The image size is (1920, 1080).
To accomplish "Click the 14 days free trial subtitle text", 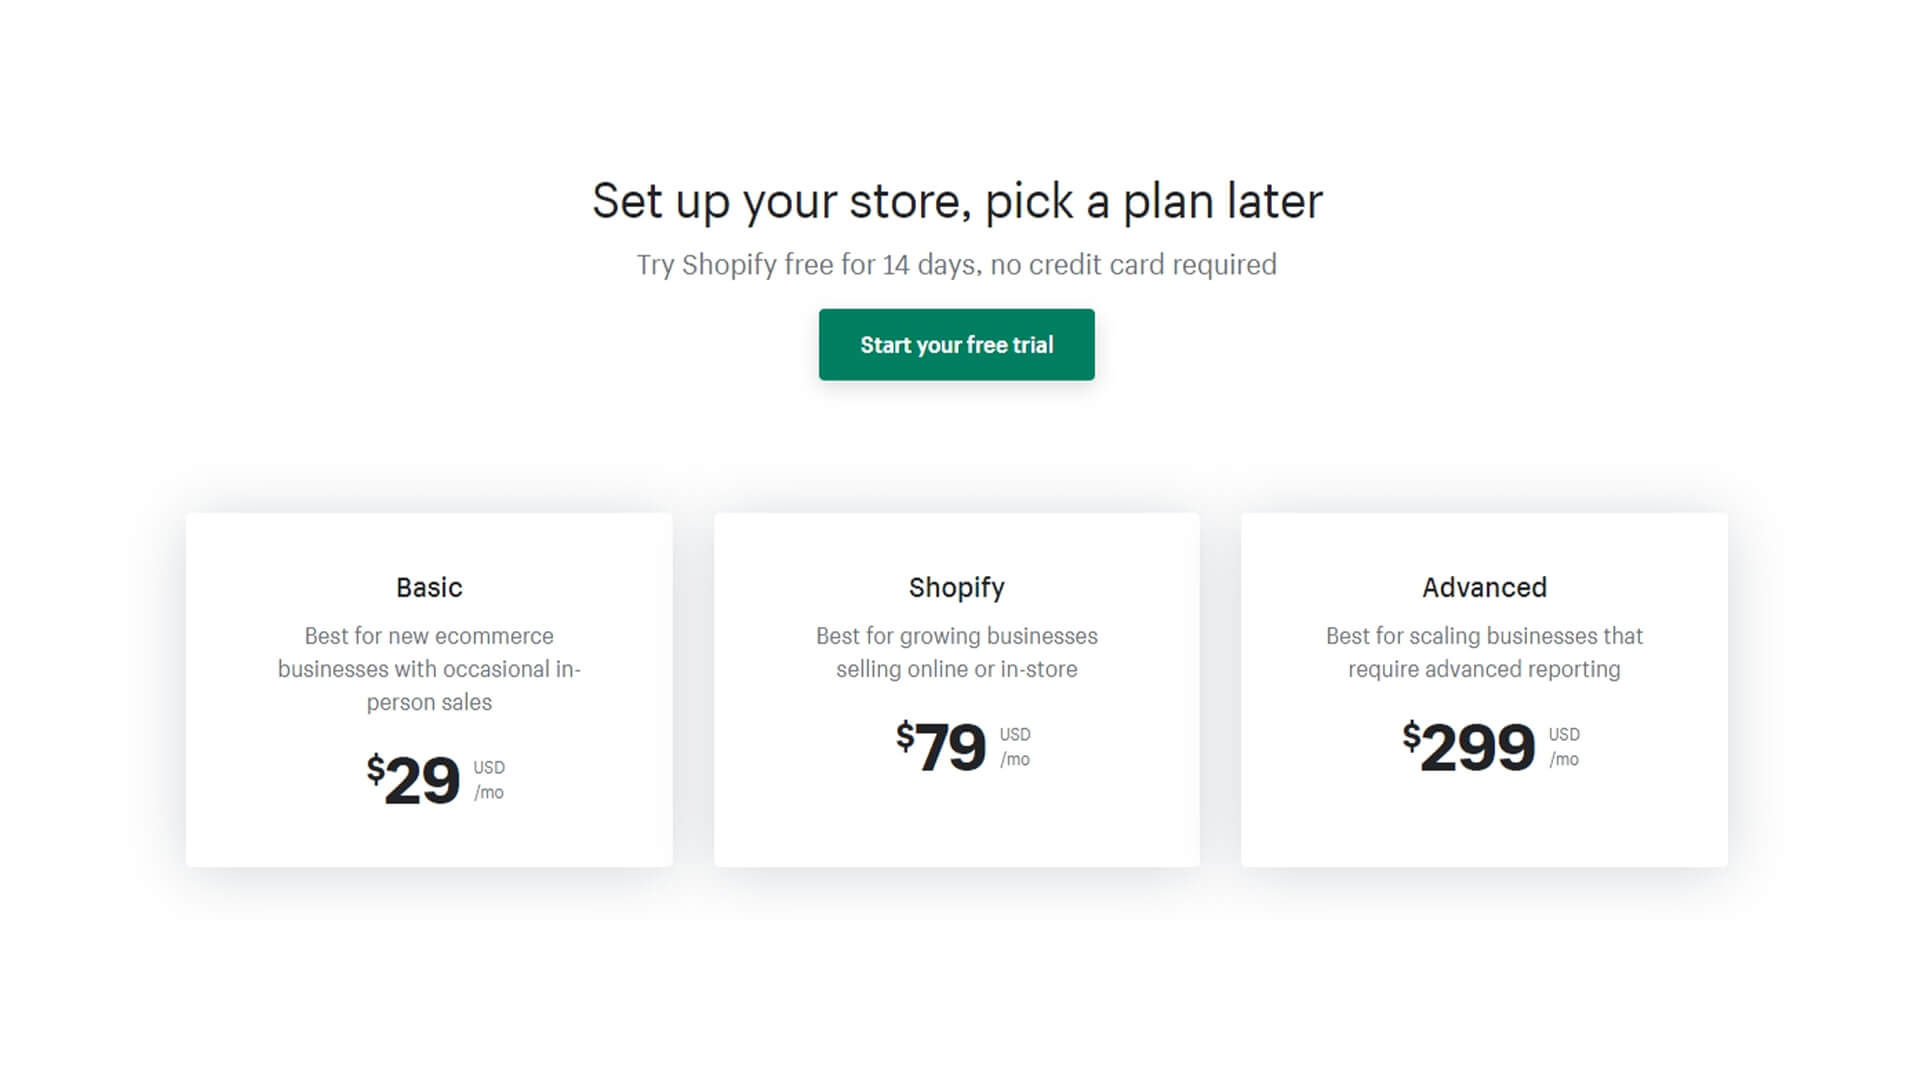I will coord(956,265).
